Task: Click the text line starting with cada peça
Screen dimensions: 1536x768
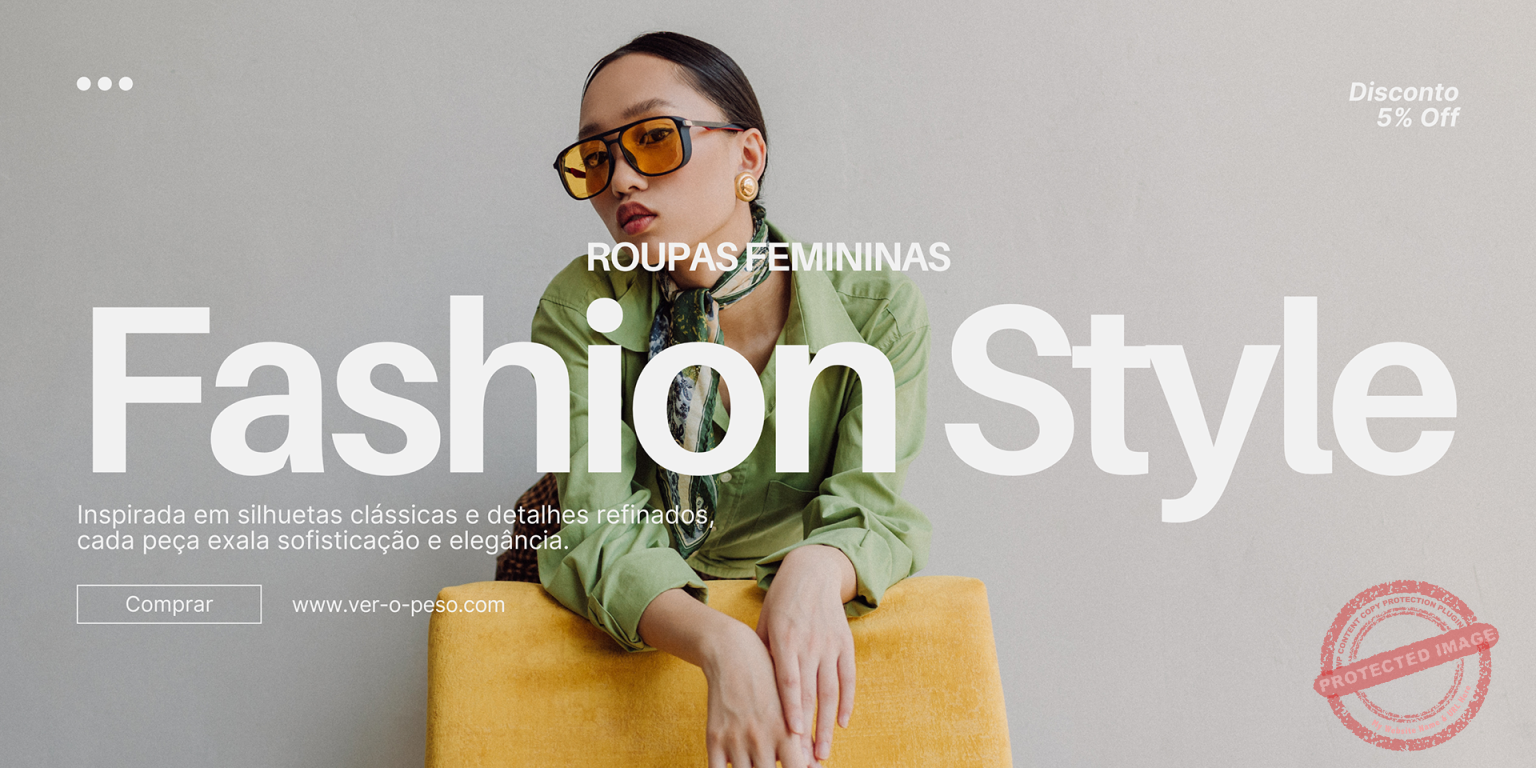Action: [323, 542]
